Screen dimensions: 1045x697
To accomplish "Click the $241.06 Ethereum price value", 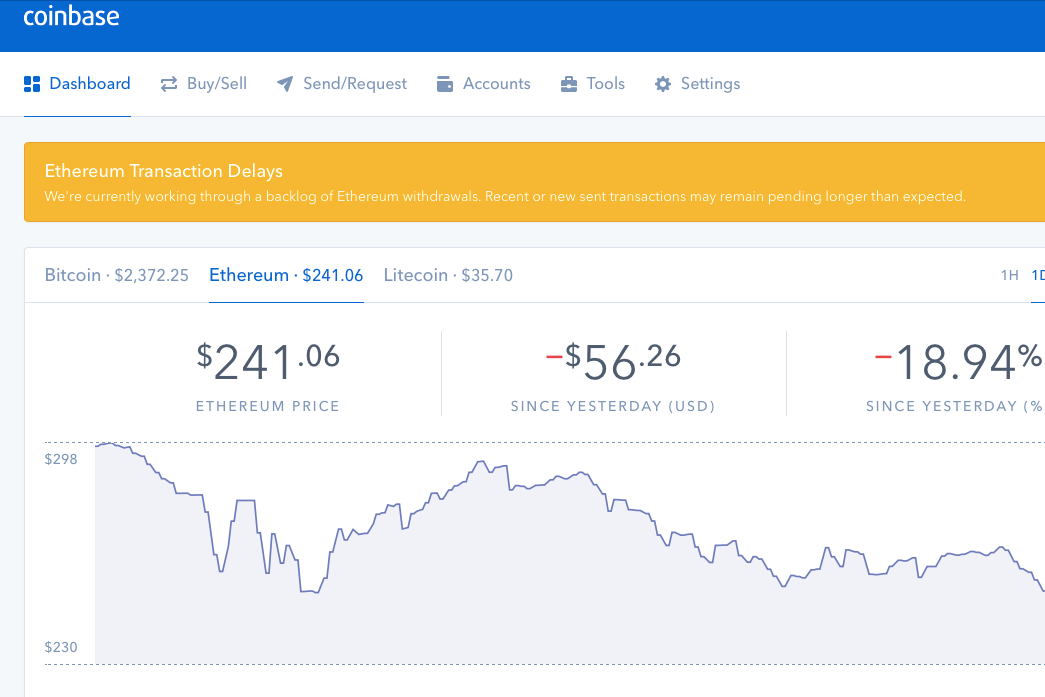I will click(x=268, y=362).
